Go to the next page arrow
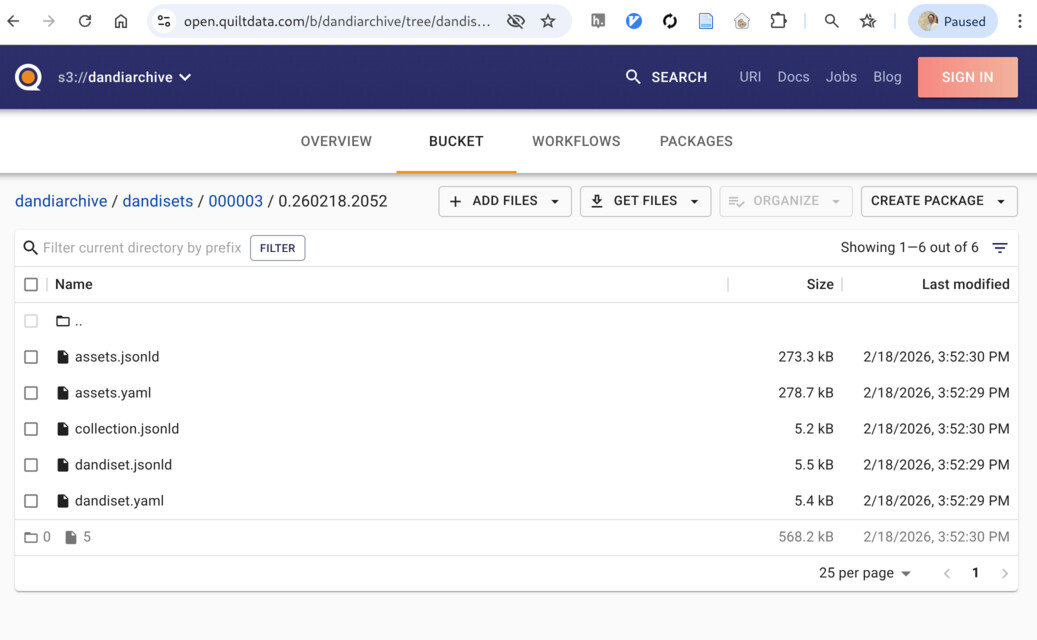The width and height of the screenshot is (1037, 640). 1005,573
